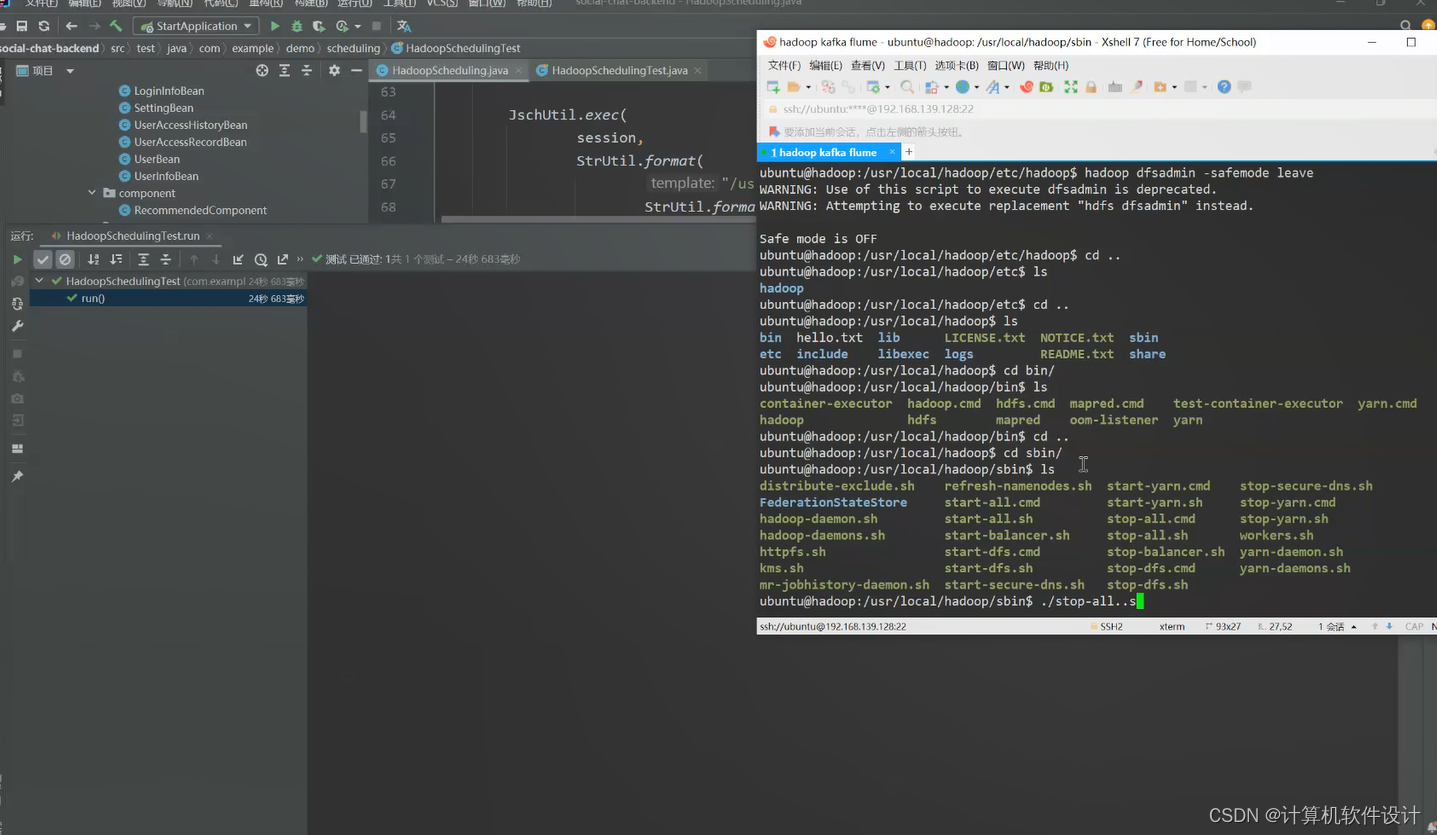Open Xshell 查看(V) menu
The height and width of the screenshot is (835, 1437).
868,65
